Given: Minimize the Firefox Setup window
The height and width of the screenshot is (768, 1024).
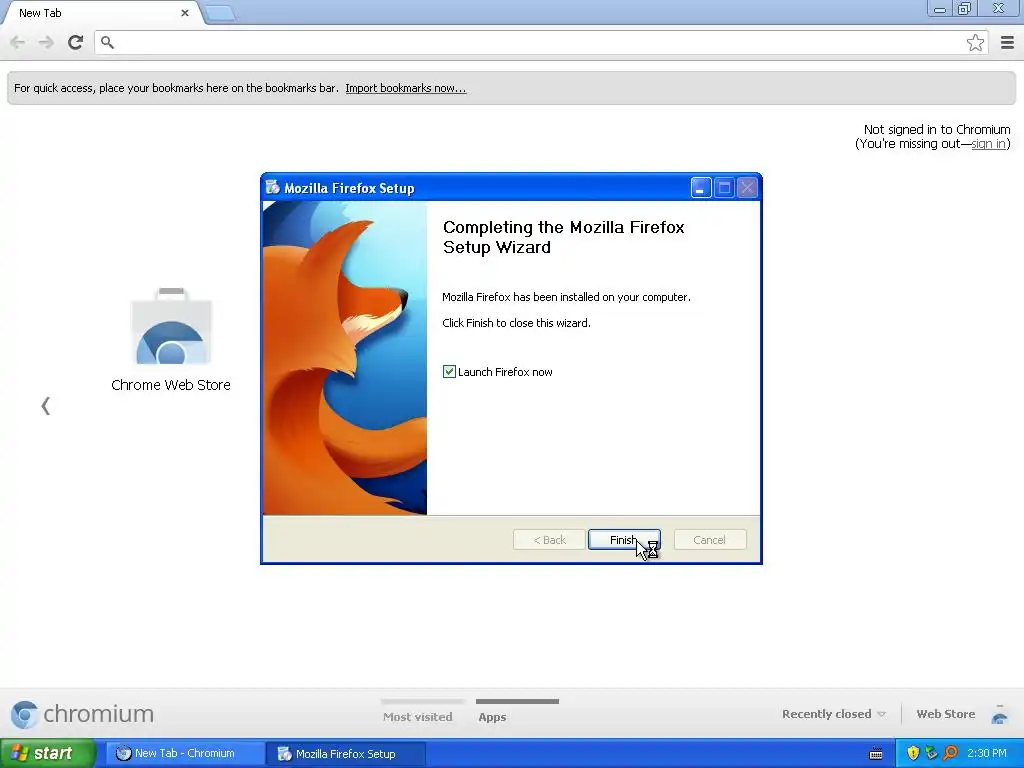Looking at the screenshot, I should [701, 187].
